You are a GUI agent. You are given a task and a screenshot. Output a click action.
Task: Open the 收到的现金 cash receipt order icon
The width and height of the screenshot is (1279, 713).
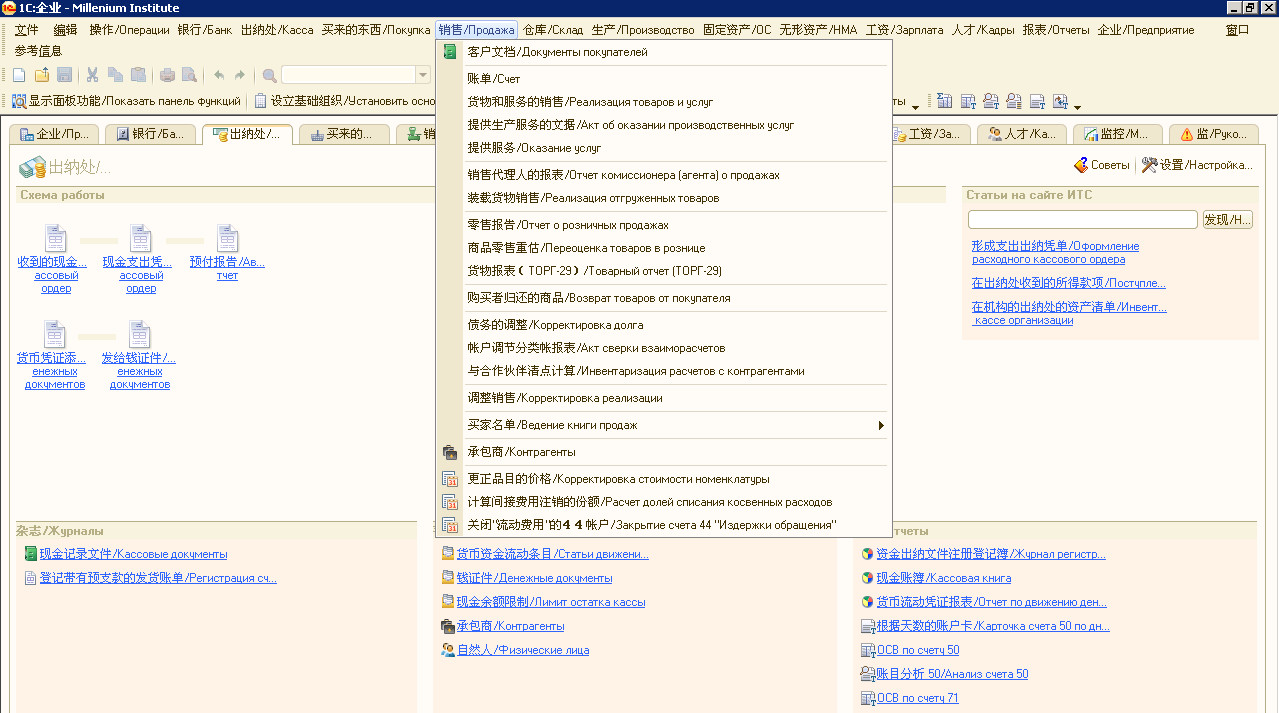pyautogui.click(x=56, y=238)
